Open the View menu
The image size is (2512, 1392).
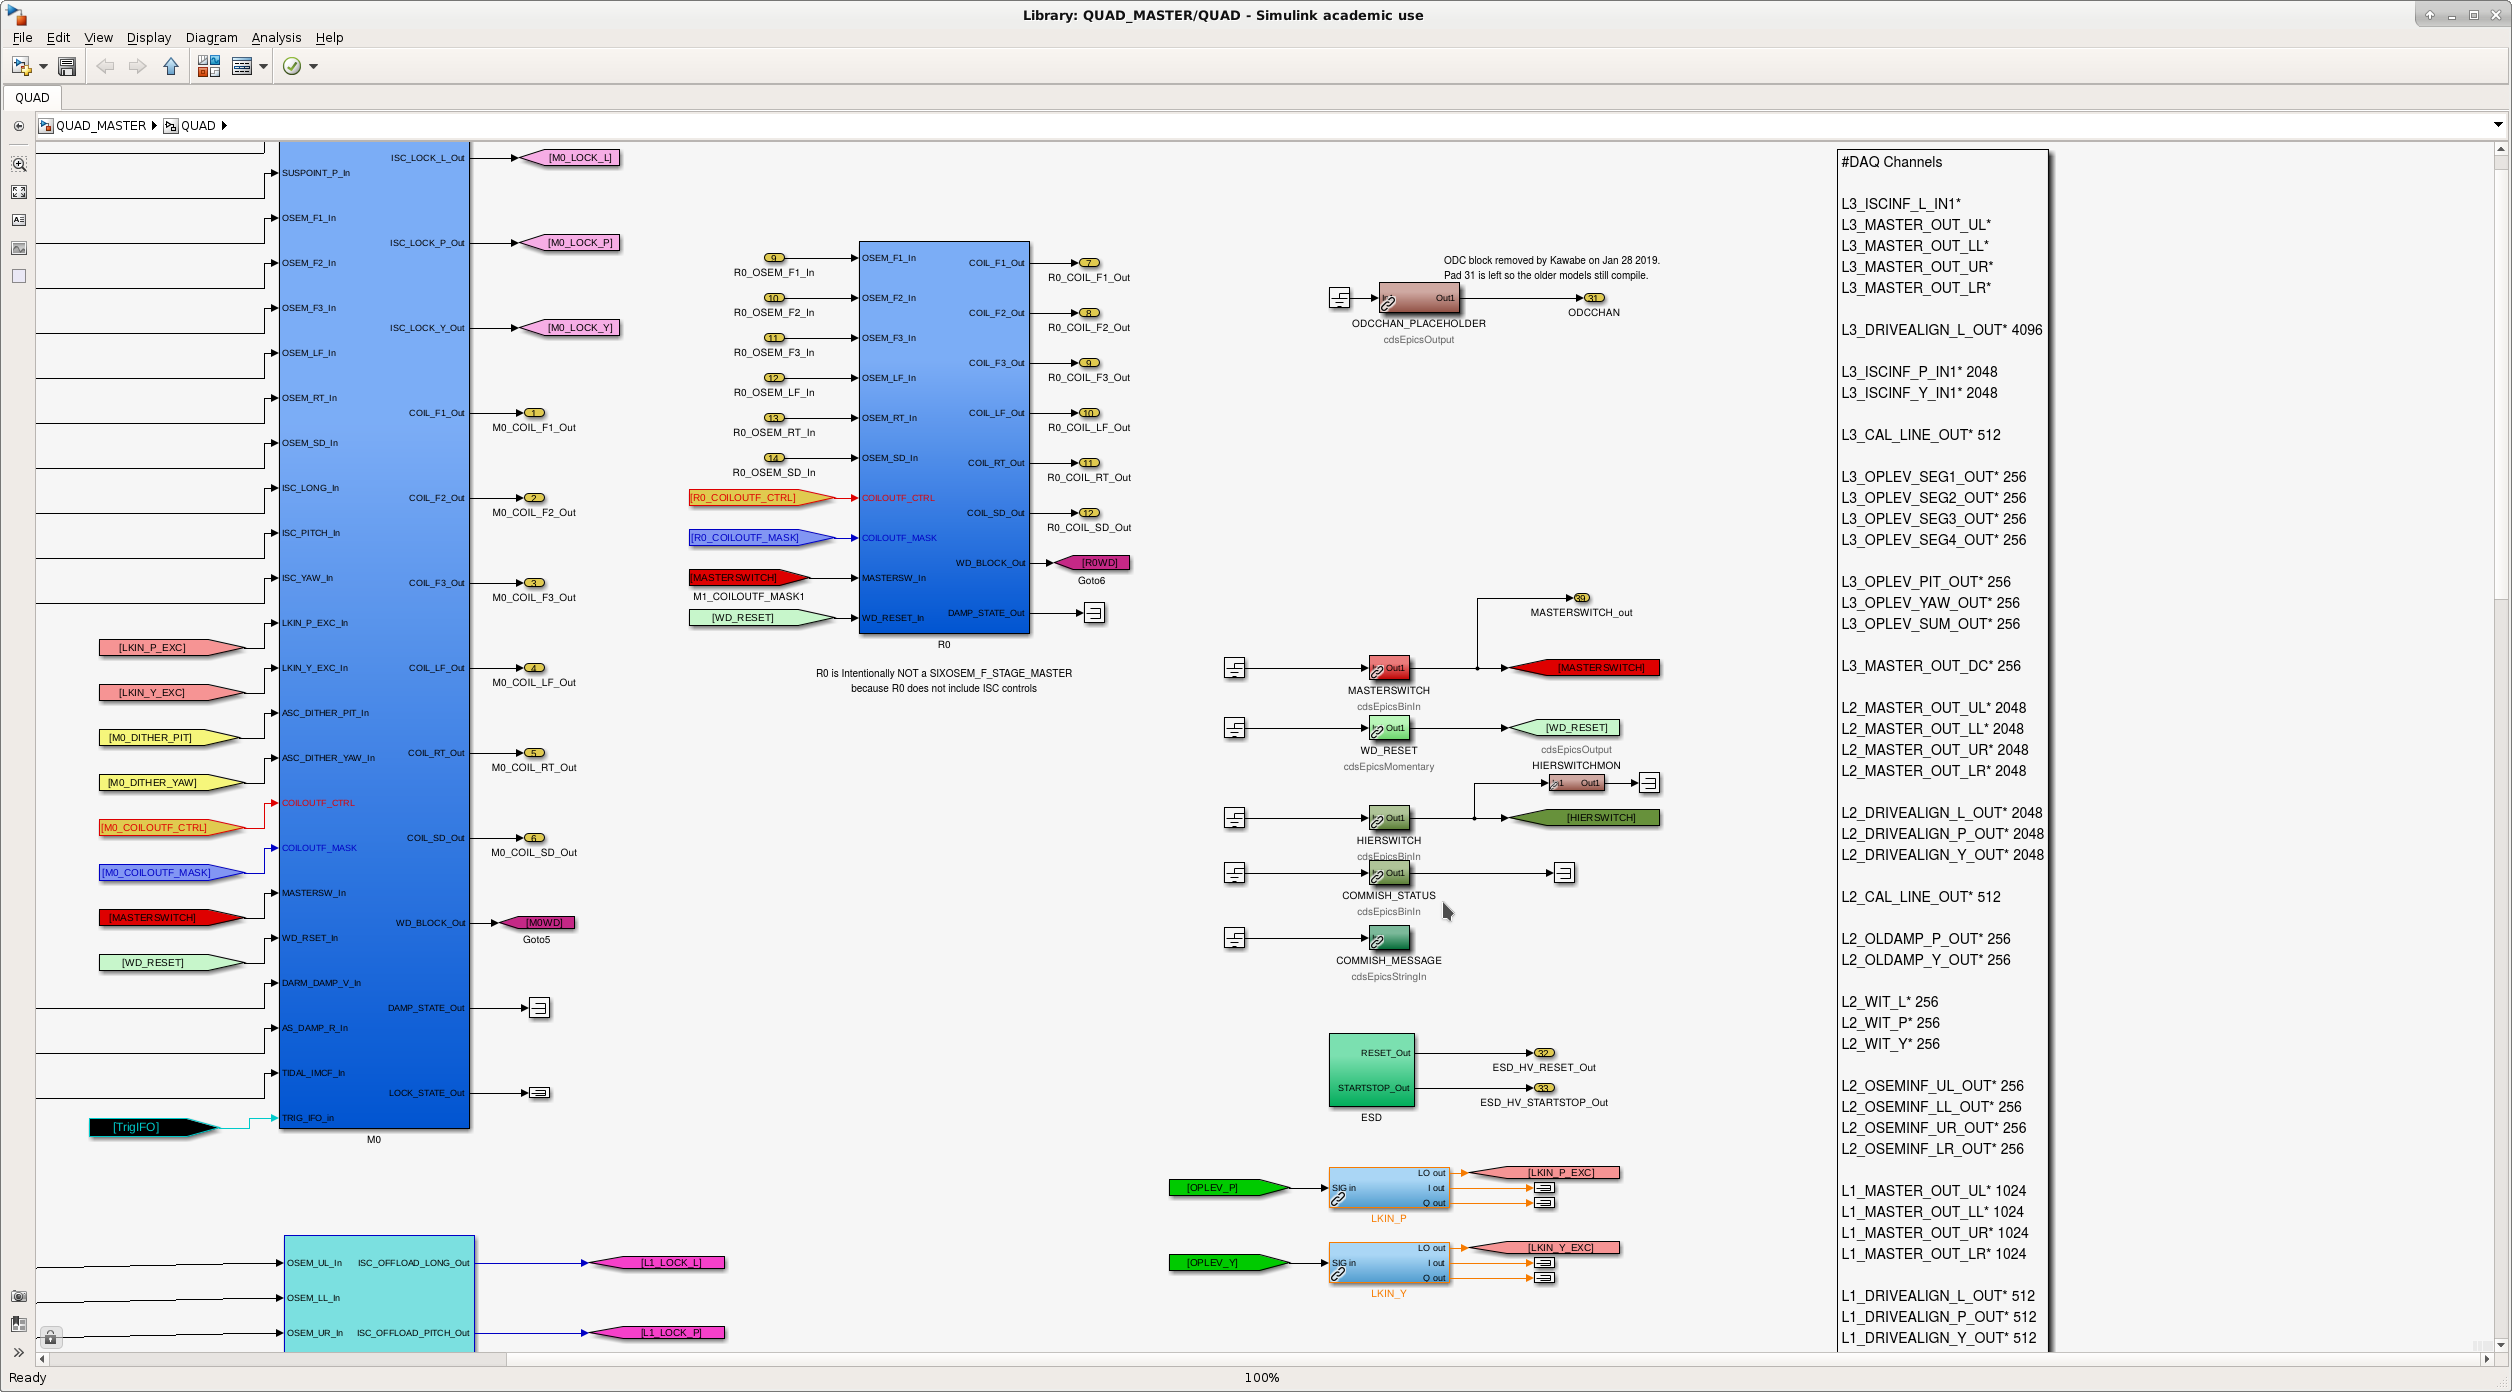point(98,38)
